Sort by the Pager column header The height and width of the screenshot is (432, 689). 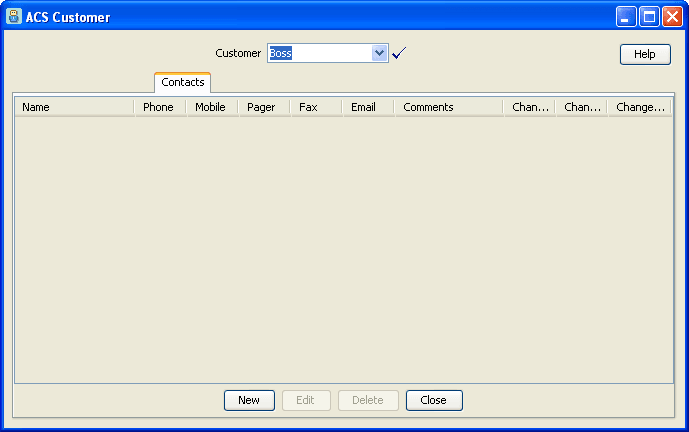264,107
